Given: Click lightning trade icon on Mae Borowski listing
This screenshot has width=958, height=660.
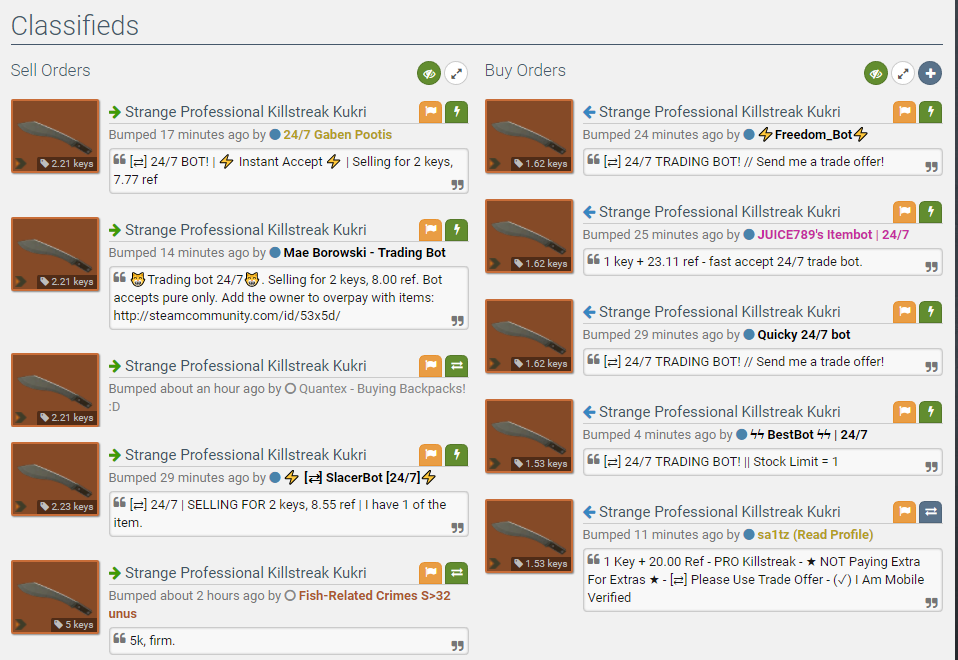Looking at the screenshot, I should click(456, 230).
